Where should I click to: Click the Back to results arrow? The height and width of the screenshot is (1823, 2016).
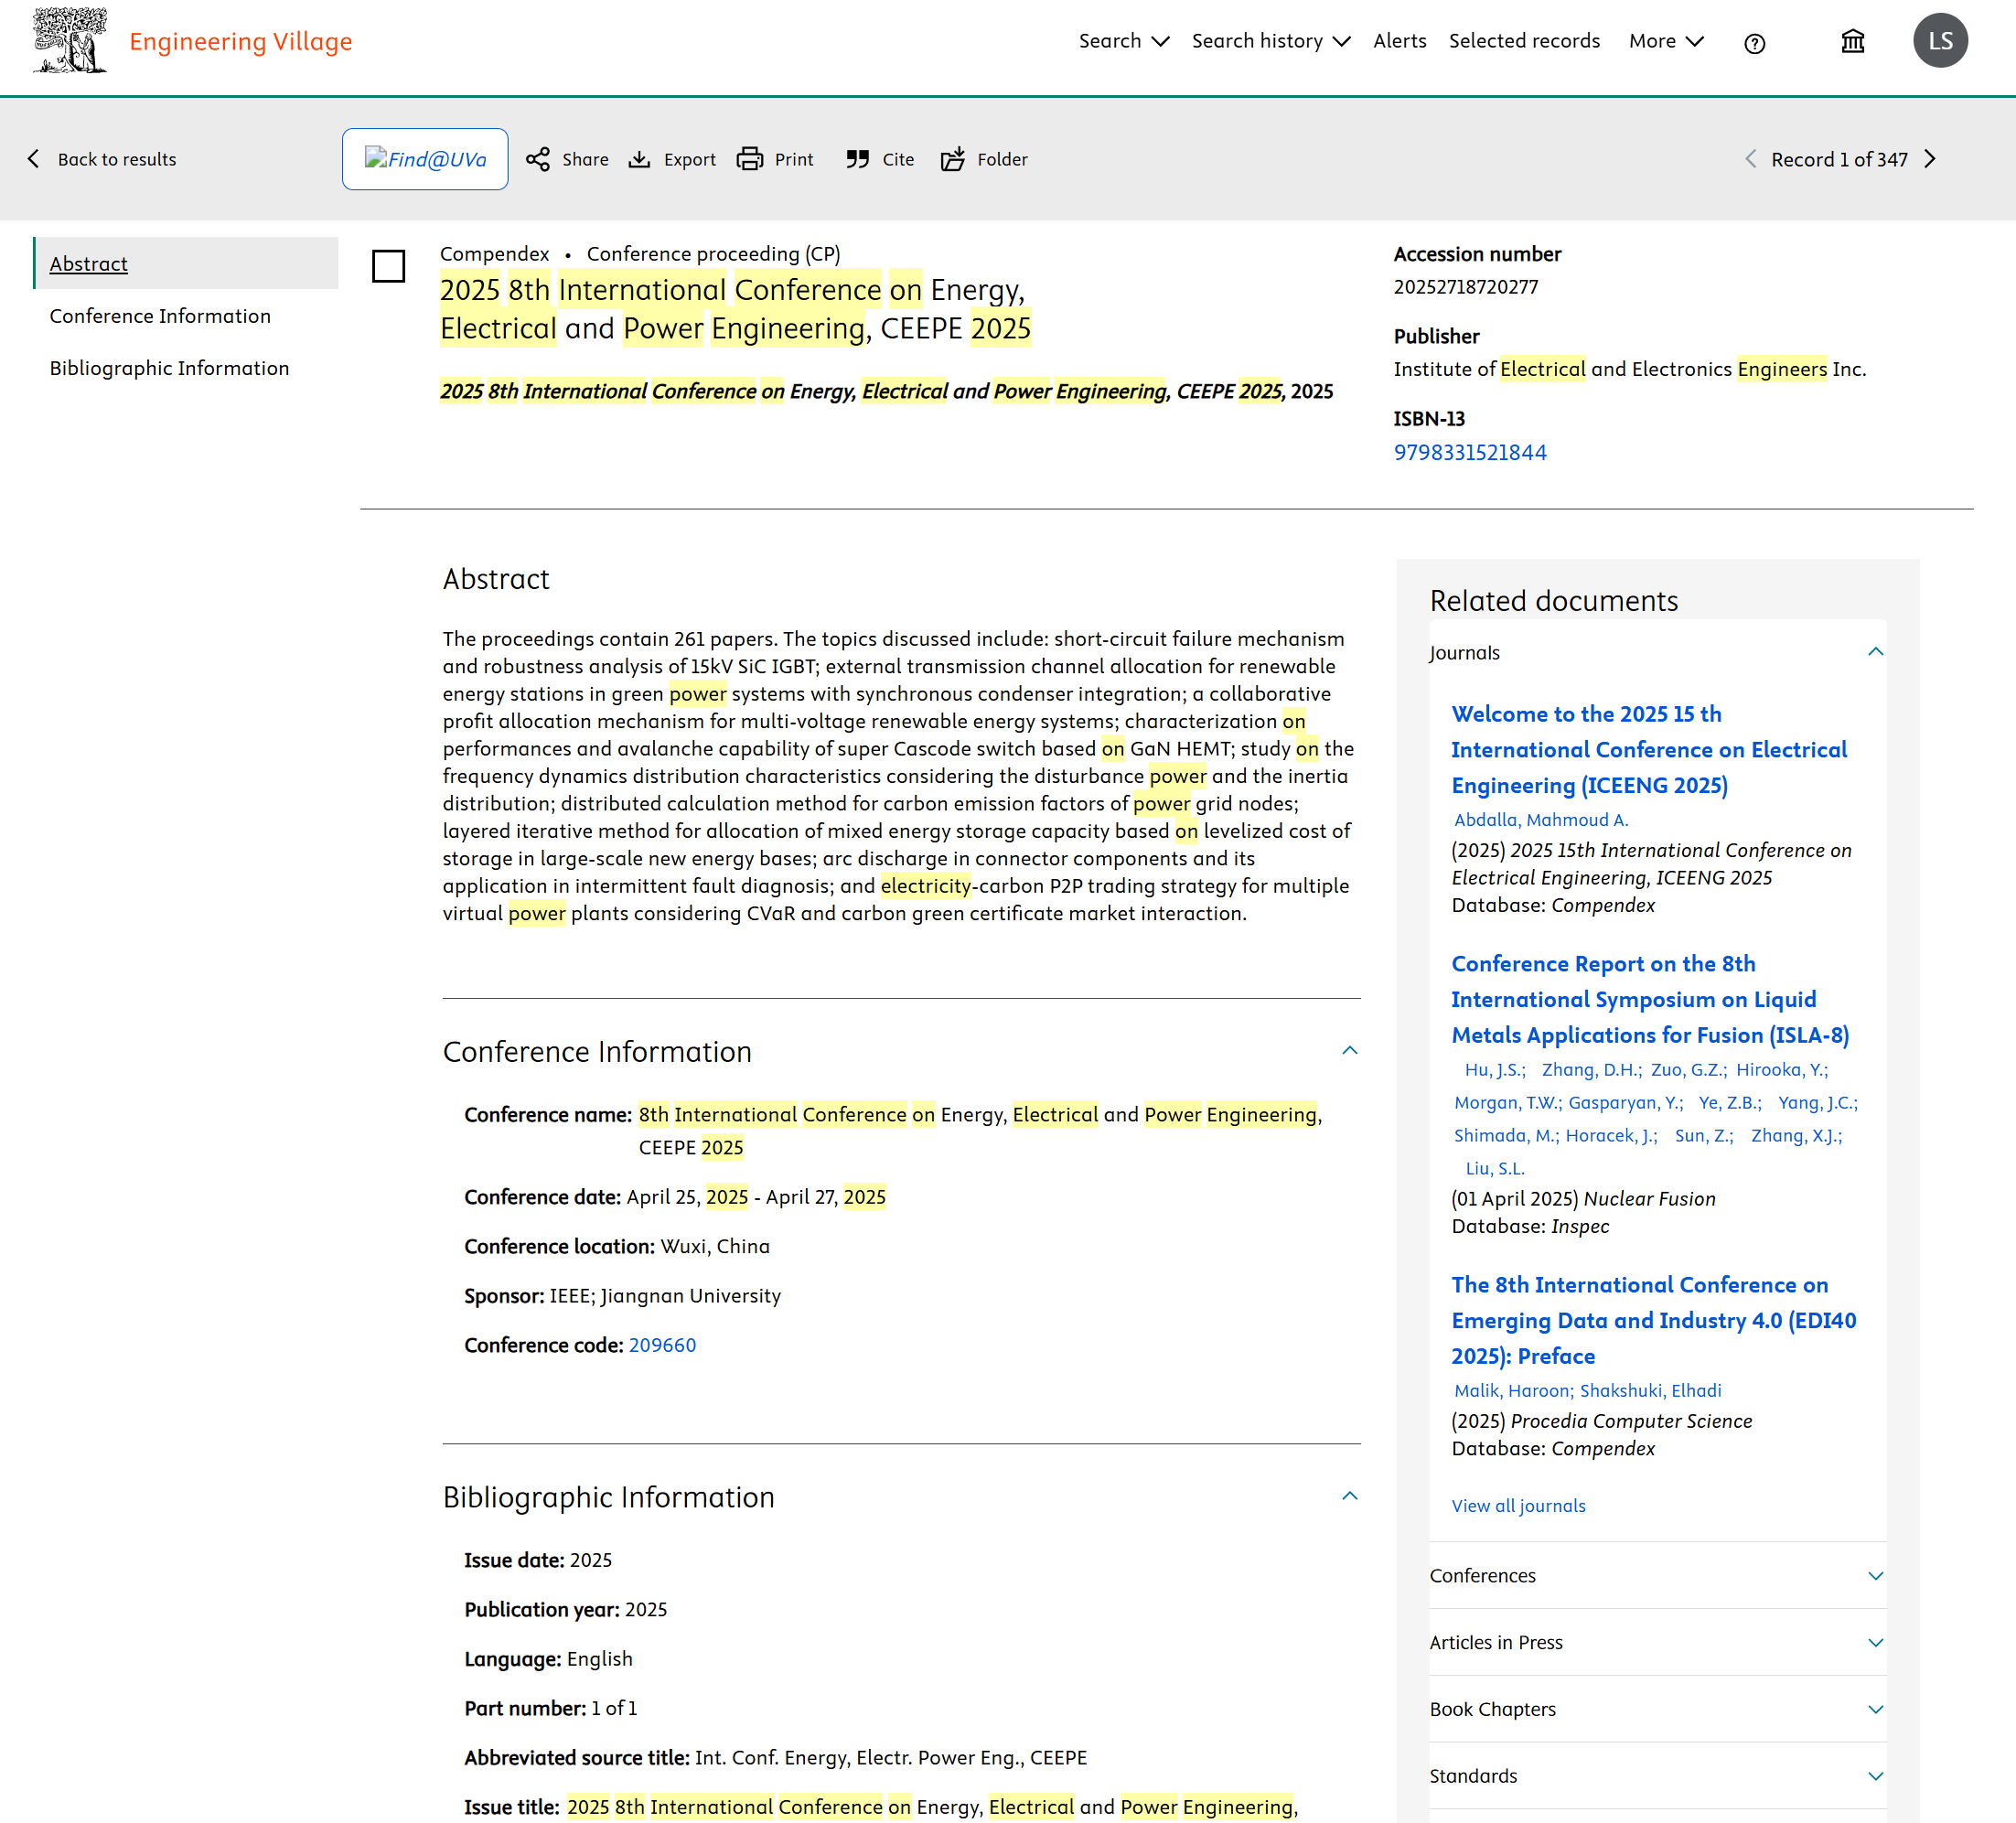pyautogui.click(x=34, y=159)
